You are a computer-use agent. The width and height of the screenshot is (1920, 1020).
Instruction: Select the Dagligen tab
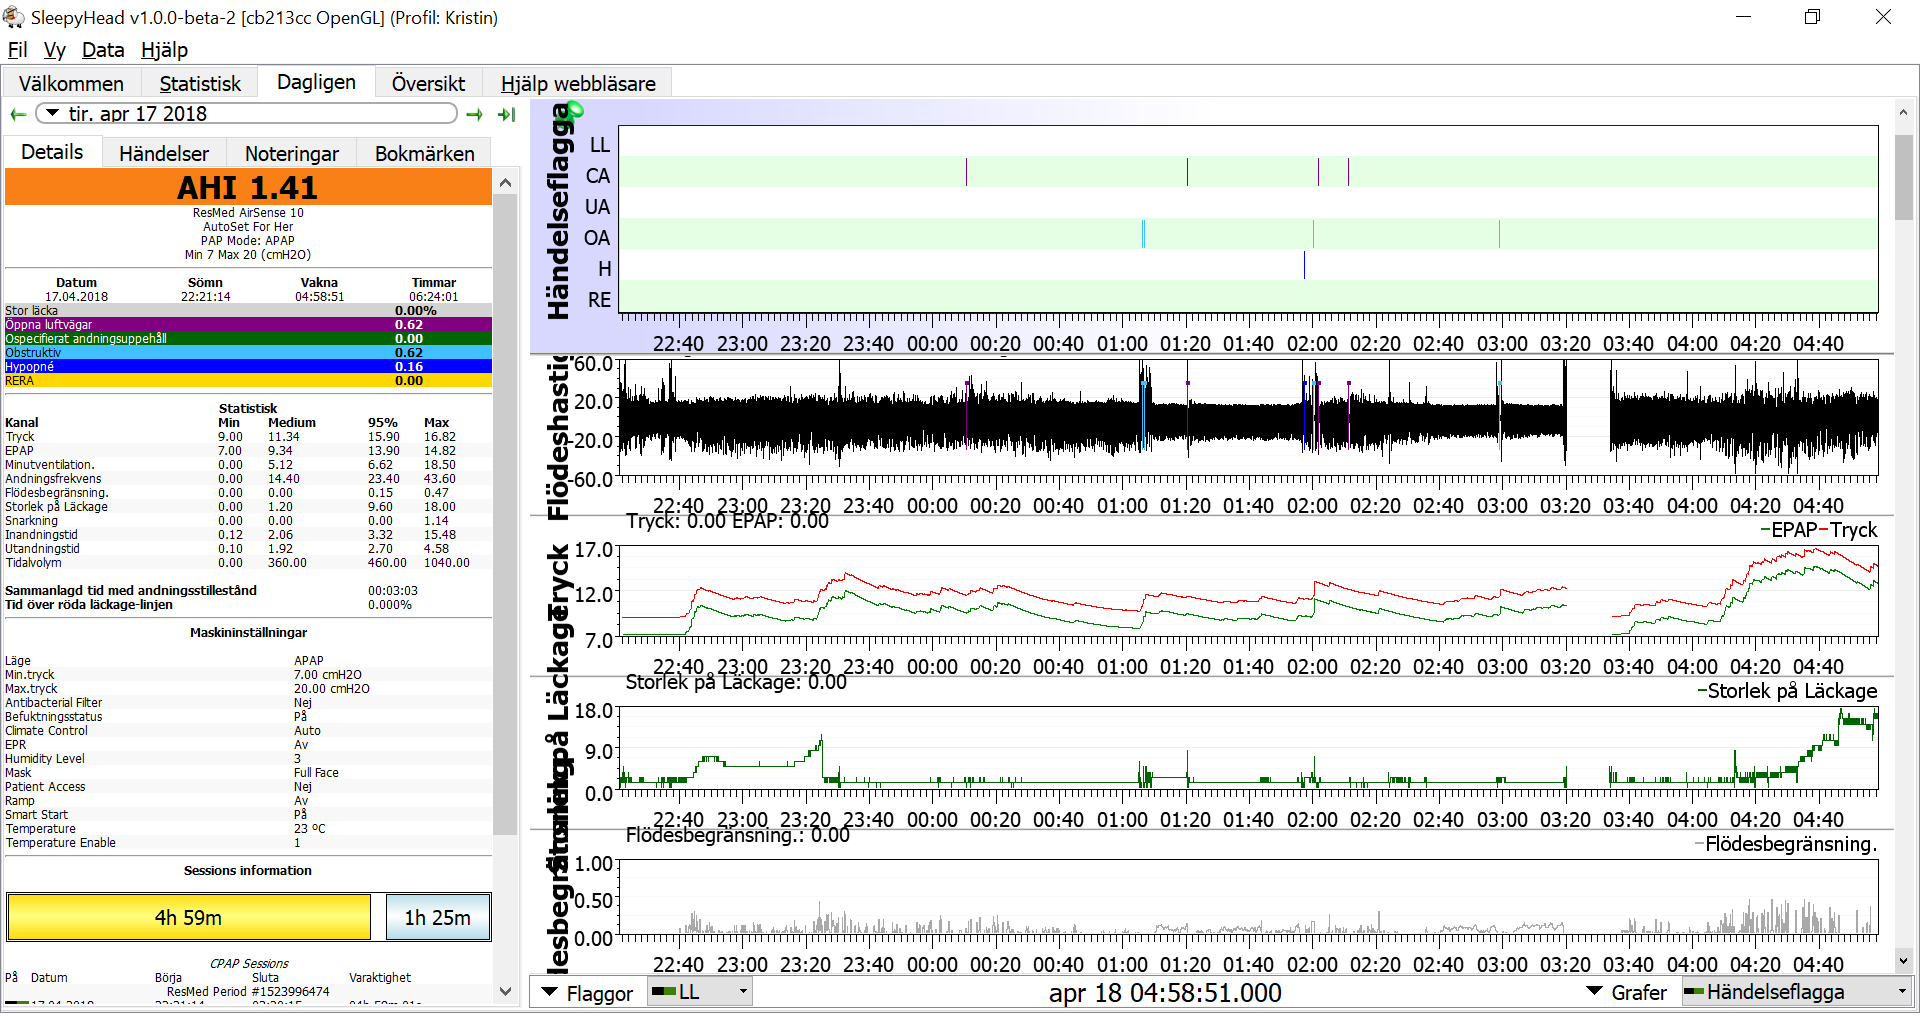click(316, 82)
